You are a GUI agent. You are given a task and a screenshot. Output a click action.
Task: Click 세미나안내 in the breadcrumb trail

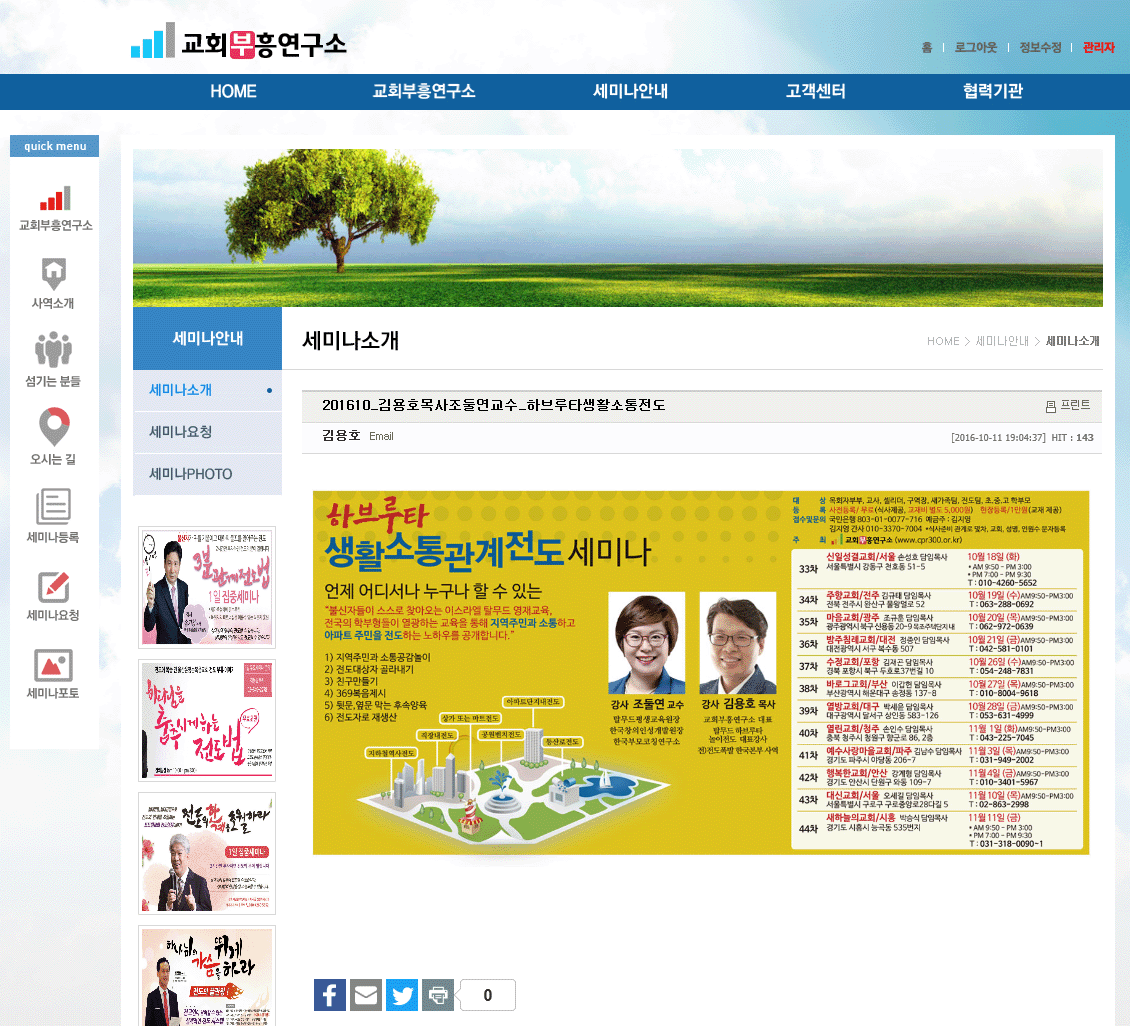(x=1002, y=342)
